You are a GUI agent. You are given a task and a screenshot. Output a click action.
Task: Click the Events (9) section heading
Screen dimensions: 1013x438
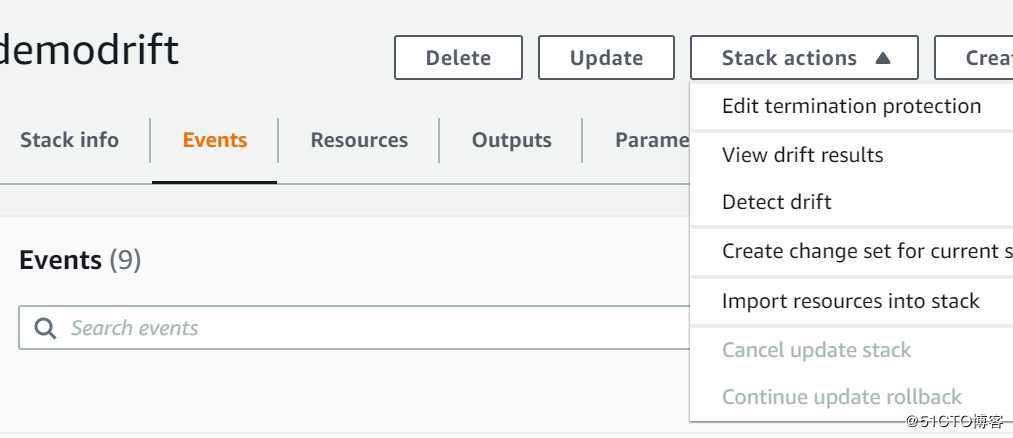click(80, 261)
